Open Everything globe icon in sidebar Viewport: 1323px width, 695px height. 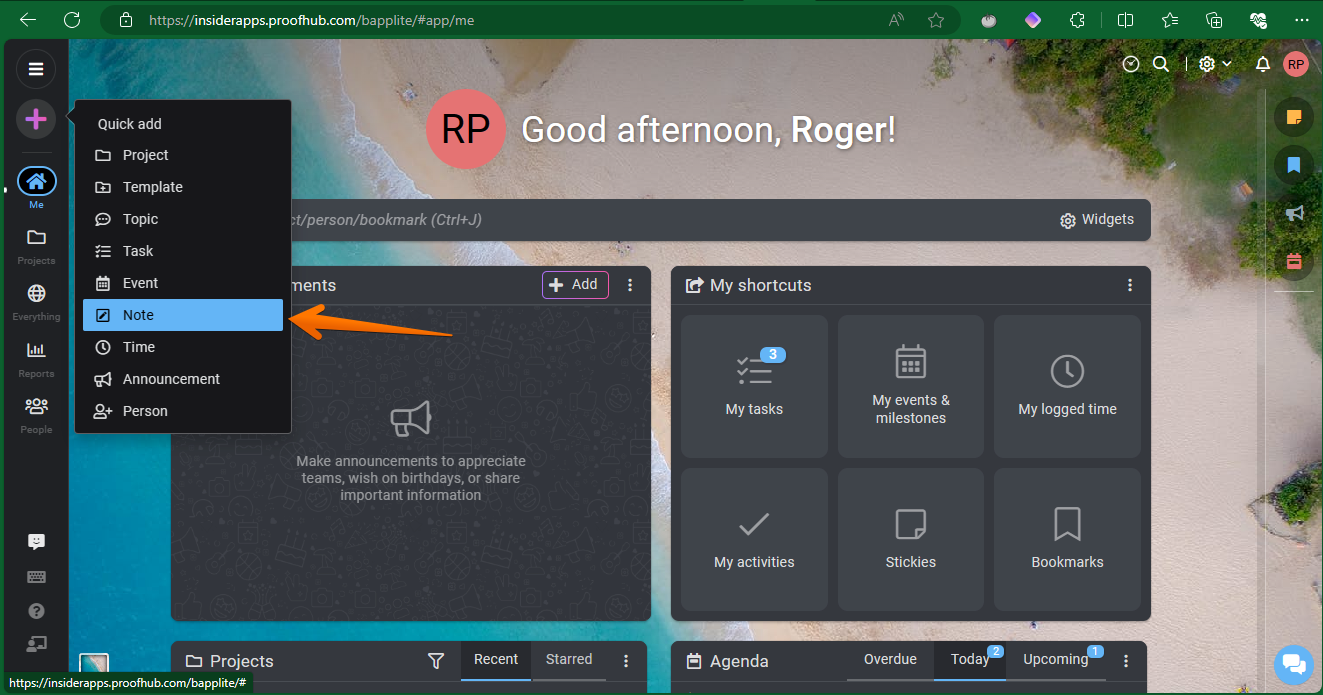[36, 301]
